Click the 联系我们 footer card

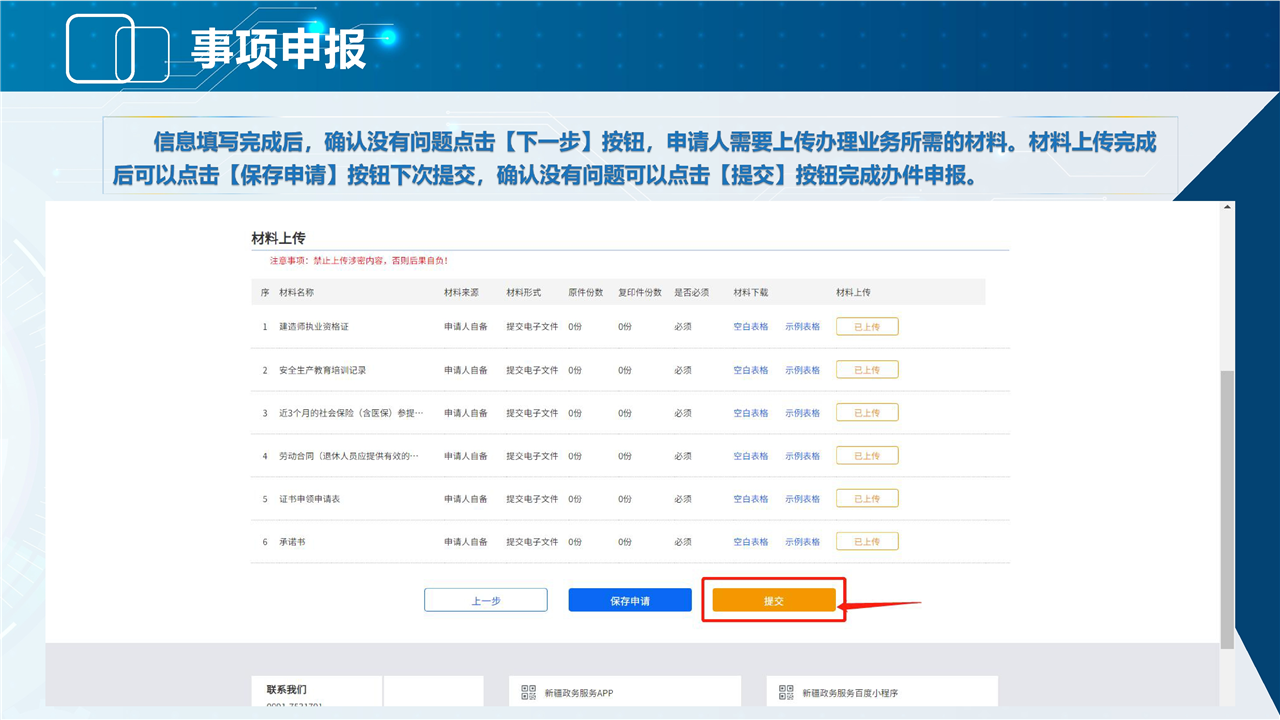coord(316,692)
